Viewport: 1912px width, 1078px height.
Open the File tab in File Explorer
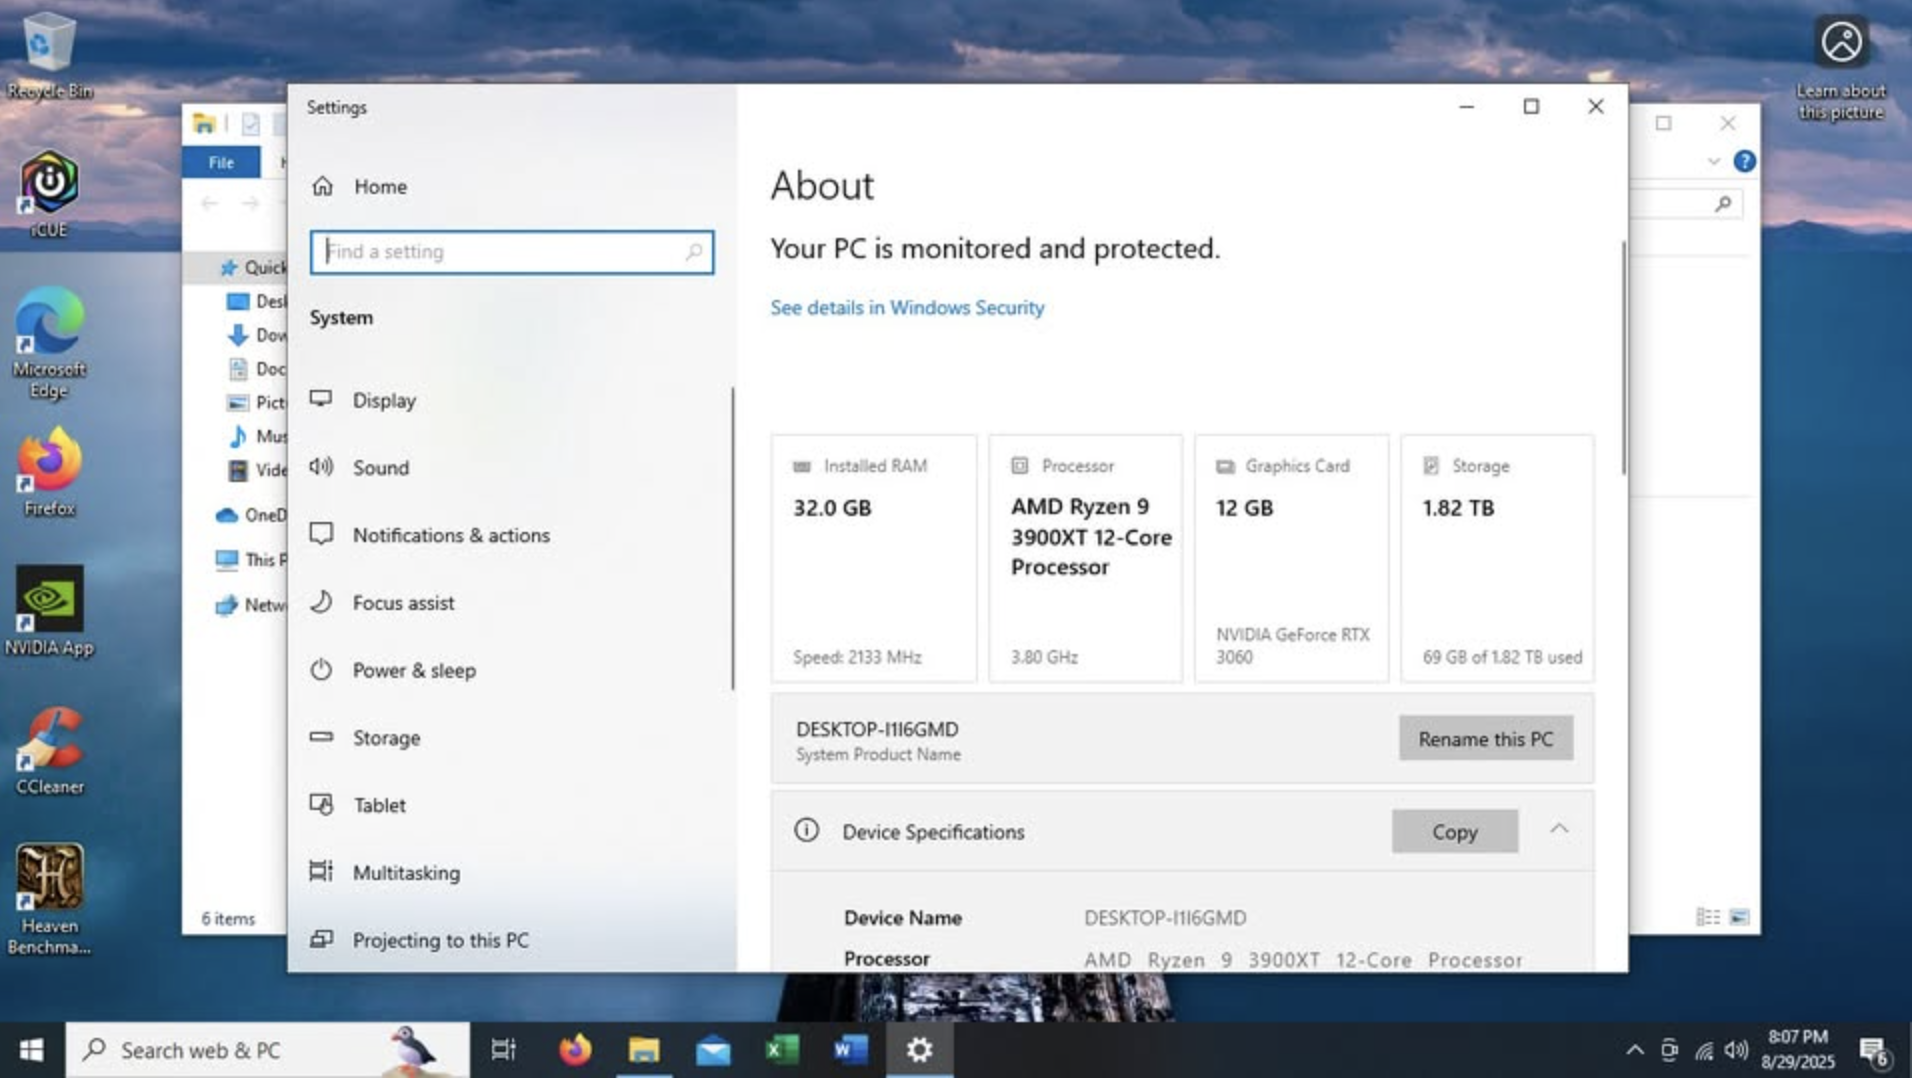pos(221,162)
